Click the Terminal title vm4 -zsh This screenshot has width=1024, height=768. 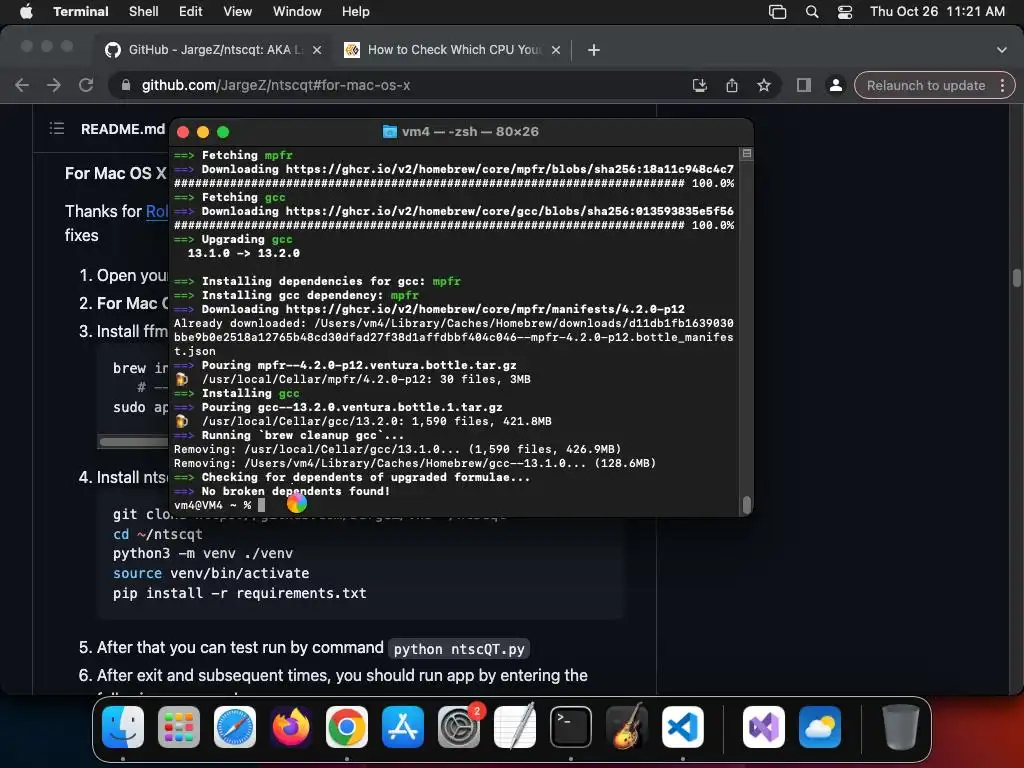[461, 131]
